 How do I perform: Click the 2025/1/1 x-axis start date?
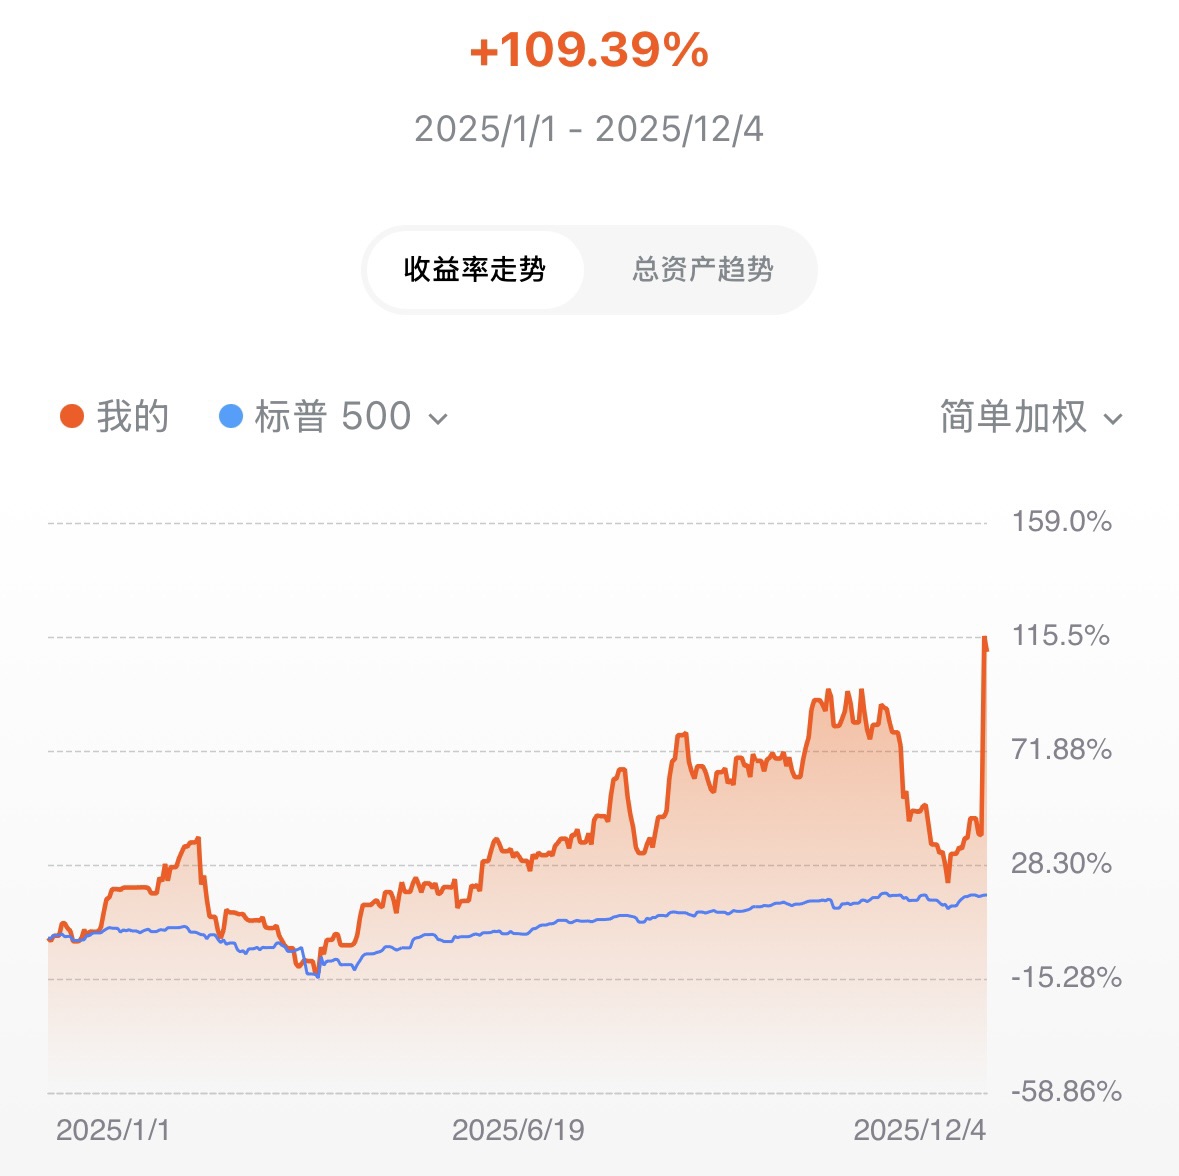(113, 1130)
